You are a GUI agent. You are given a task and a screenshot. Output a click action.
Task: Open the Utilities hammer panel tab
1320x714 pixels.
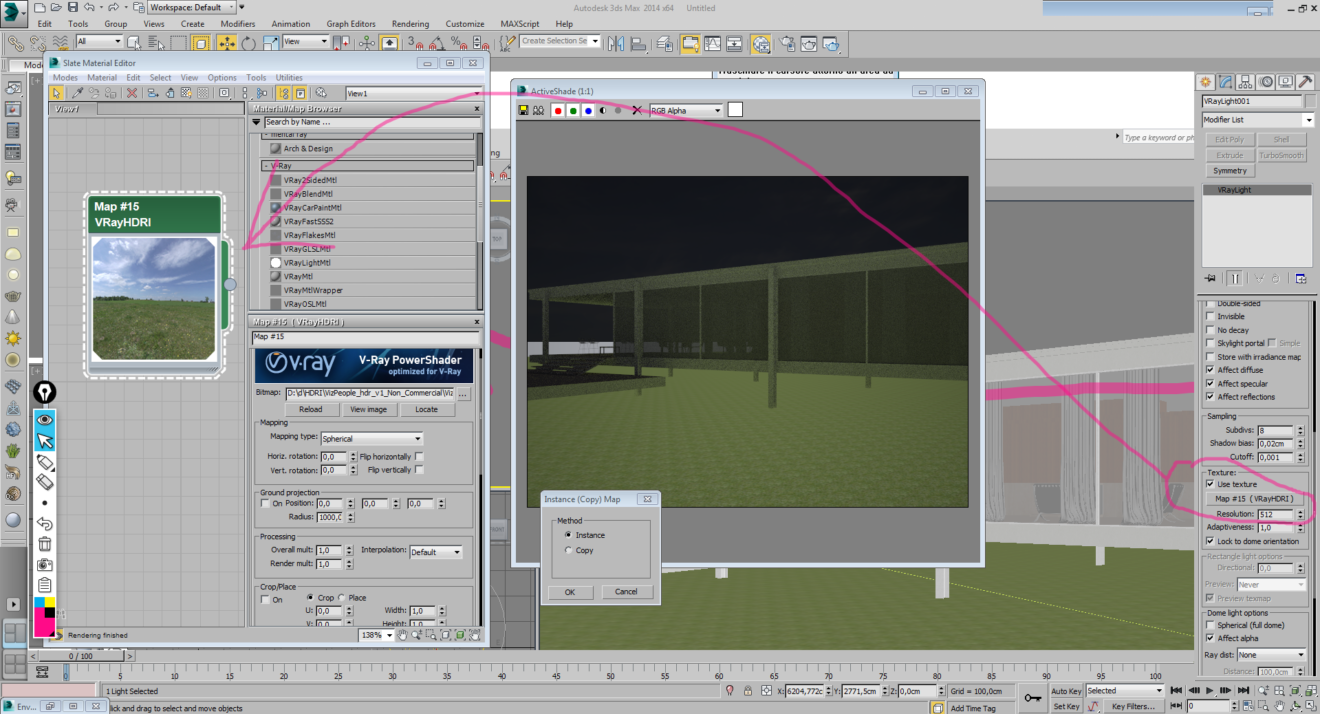(1306, 82)
